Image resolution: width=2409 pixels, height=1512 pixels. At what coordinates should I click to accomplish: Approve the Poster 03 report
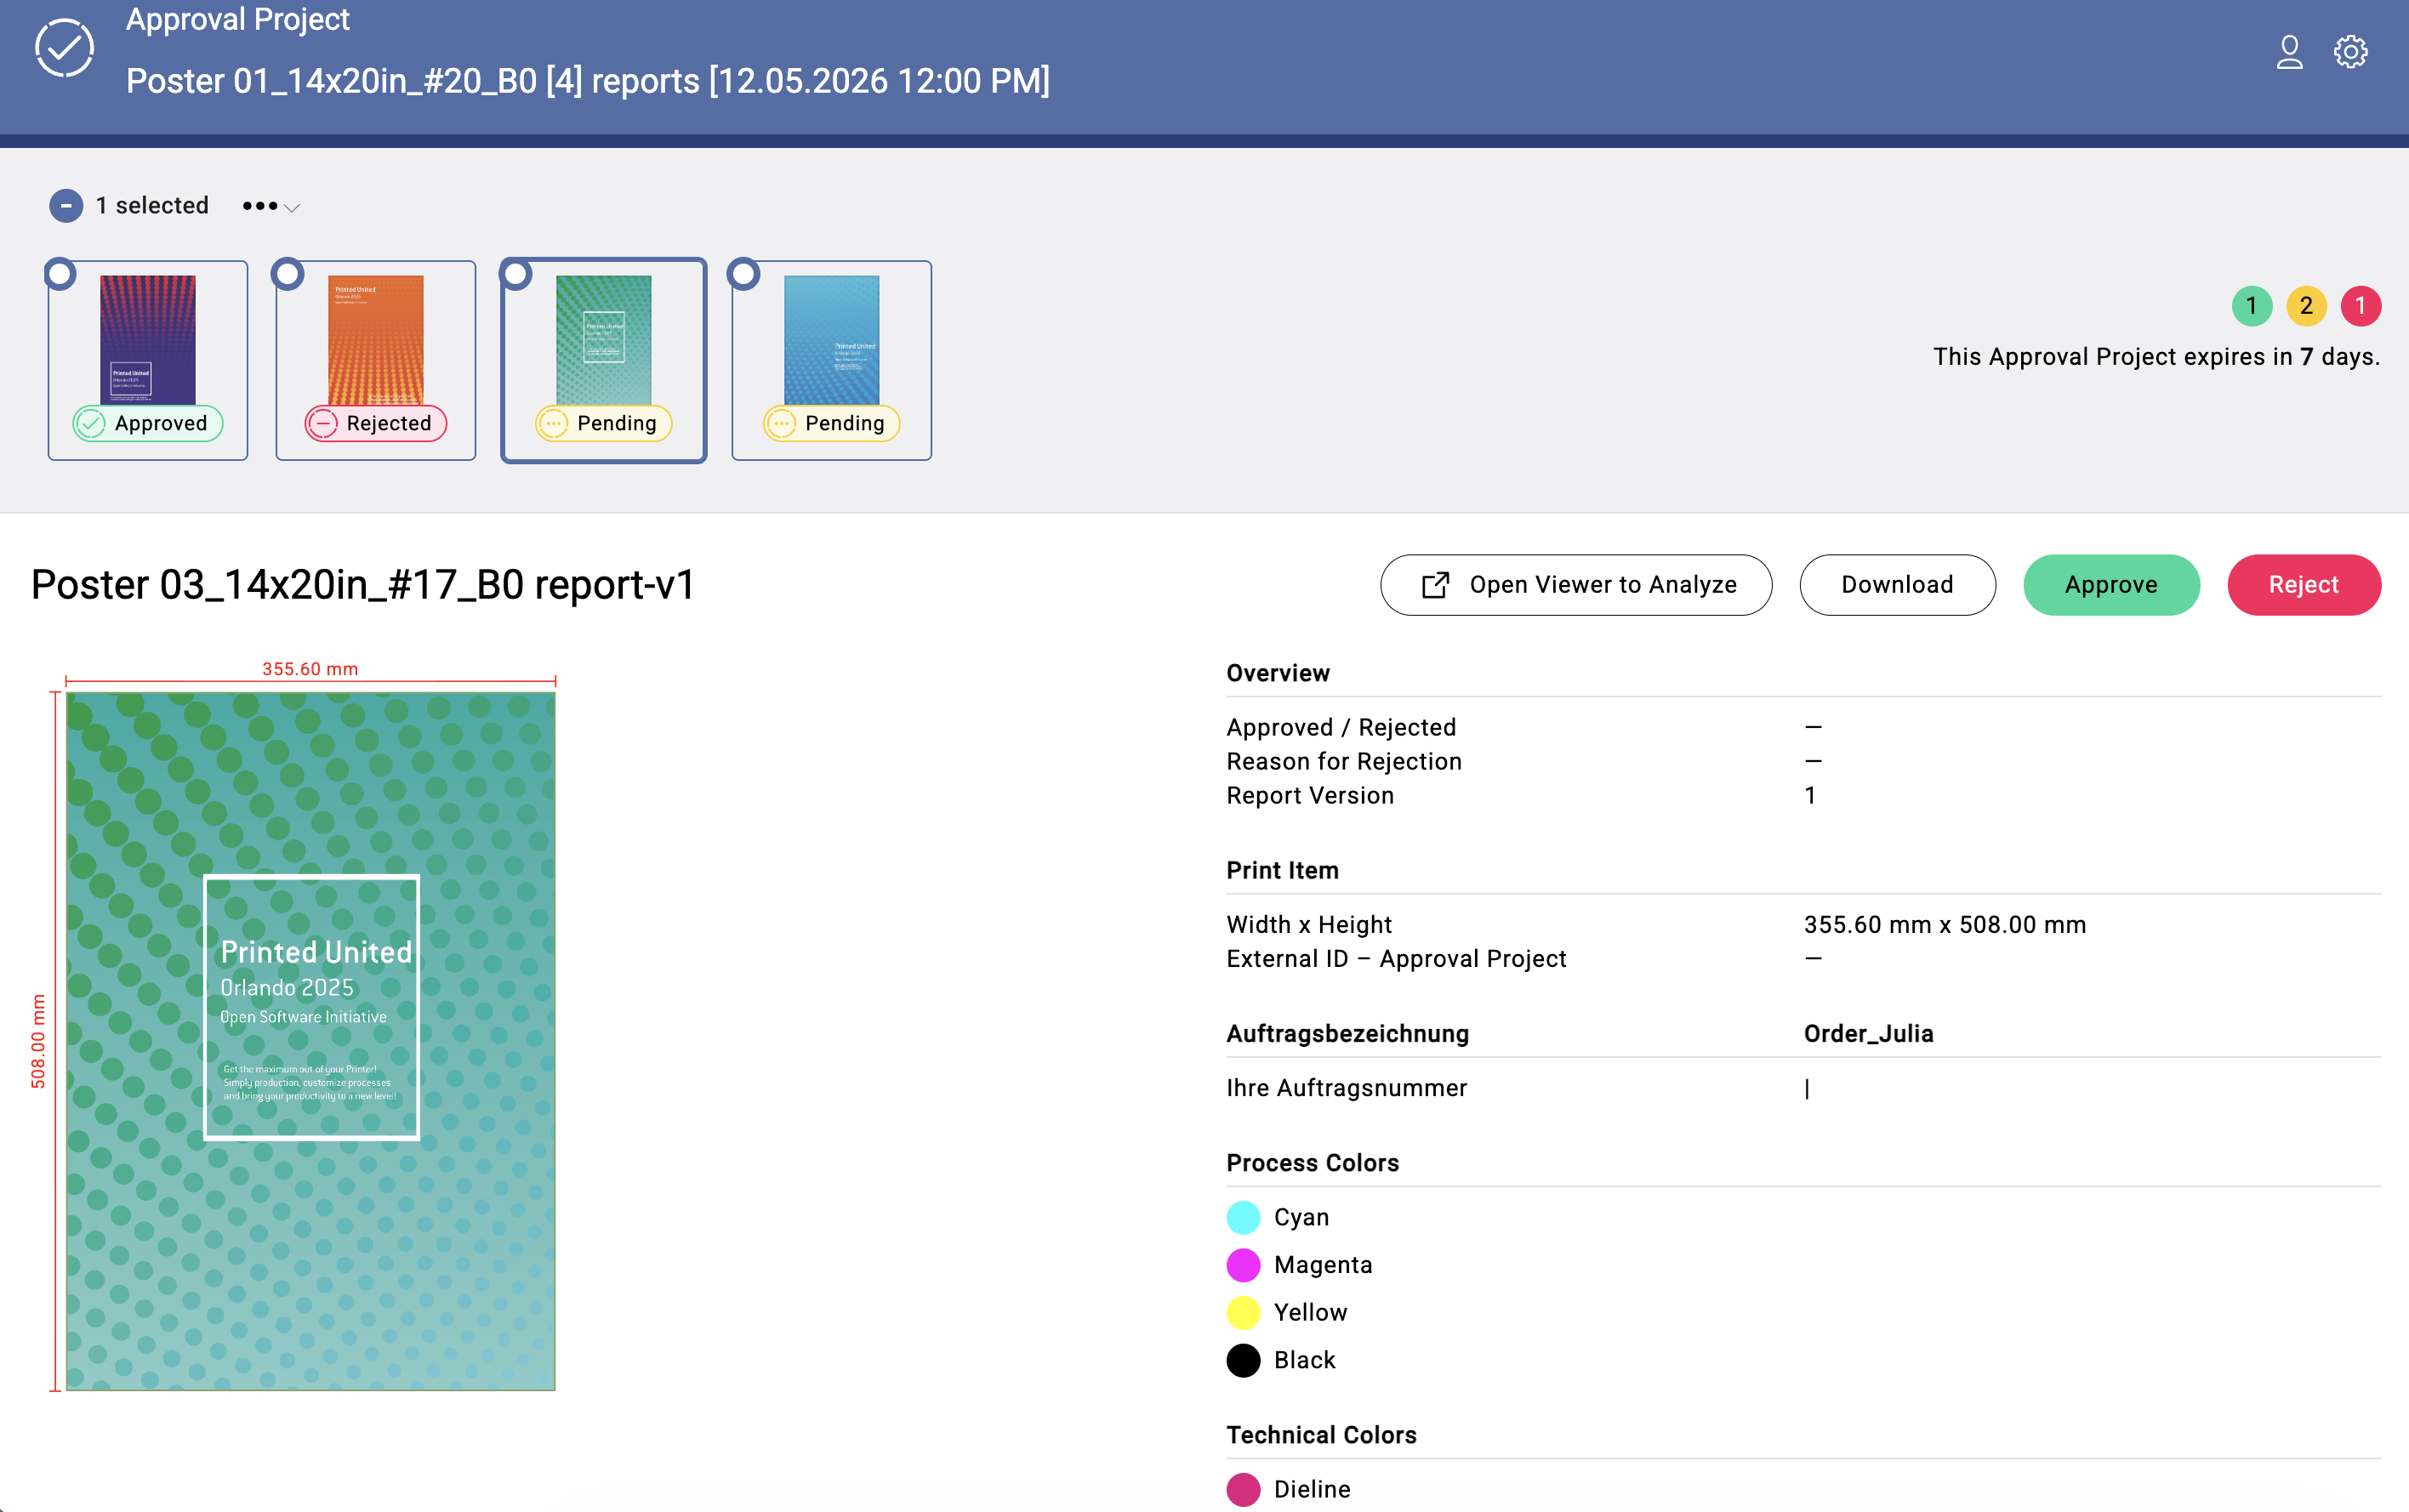click(x=2111, y=585)
